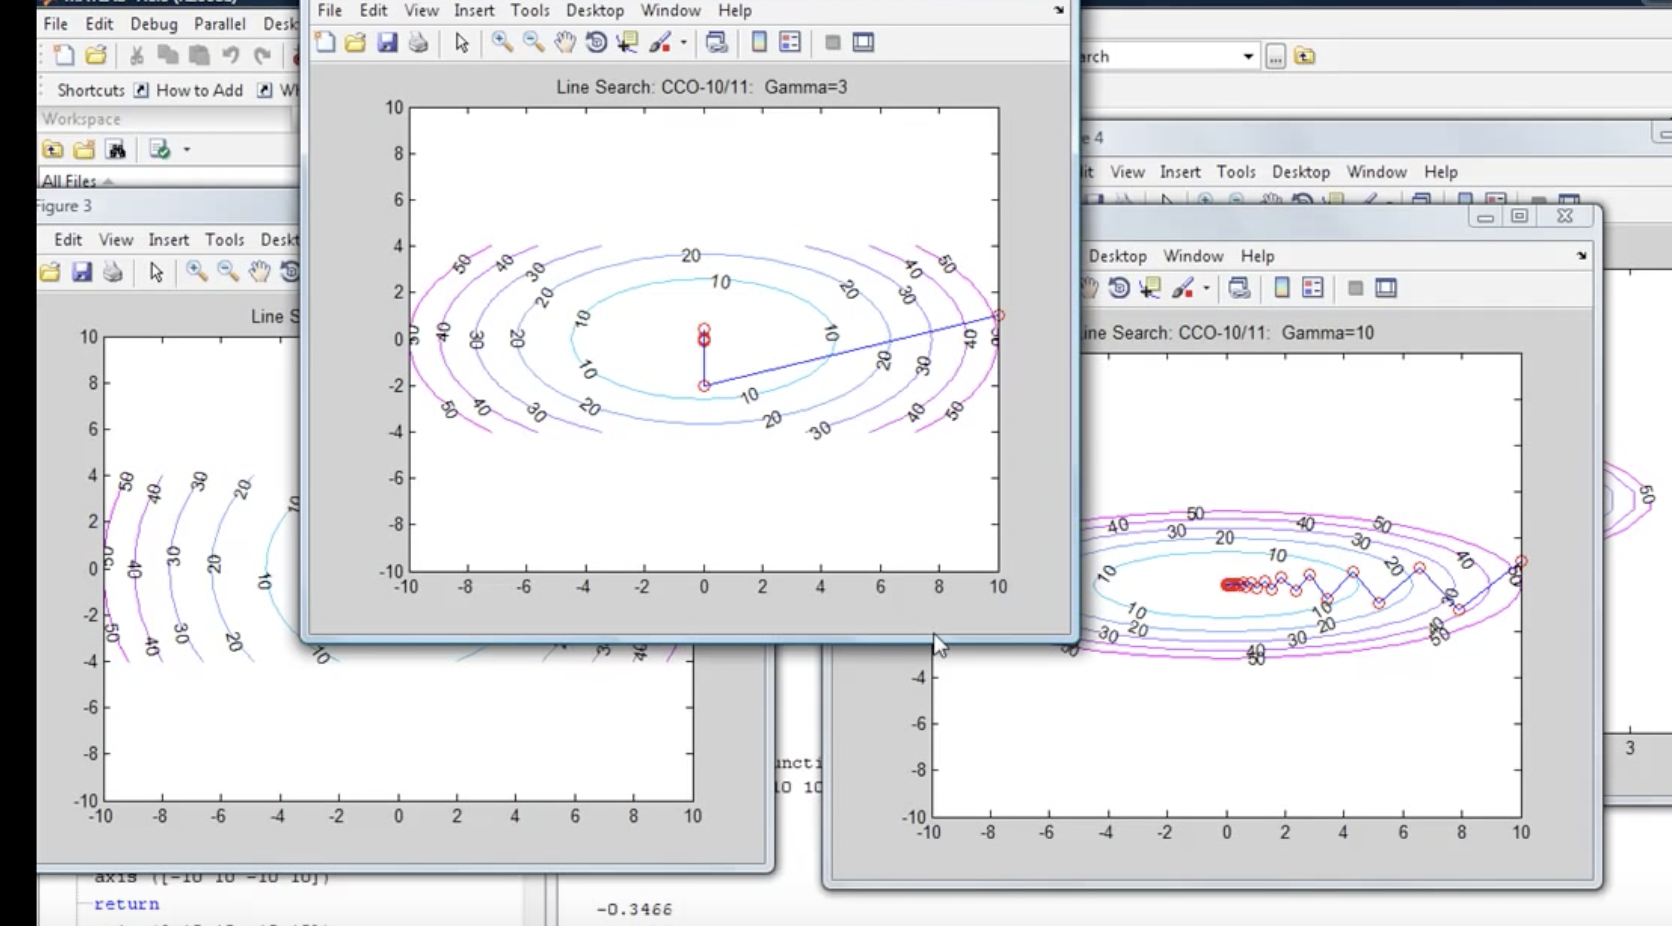The height and width of the screenshot is (926, 1672).
Task: Open MATLAB main window File menu
Action: click(x=56, y=23)
